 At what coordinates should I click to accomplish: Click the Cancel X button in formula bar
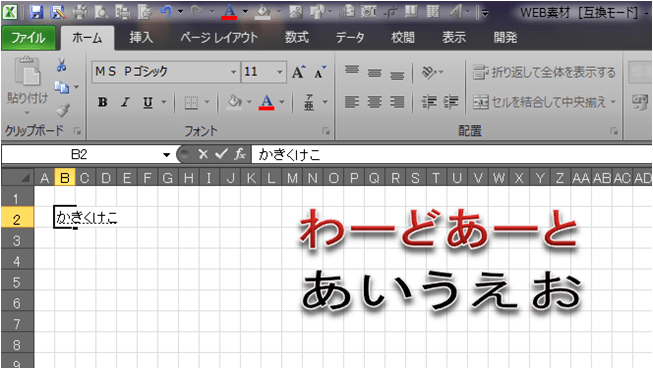(203, 155)
